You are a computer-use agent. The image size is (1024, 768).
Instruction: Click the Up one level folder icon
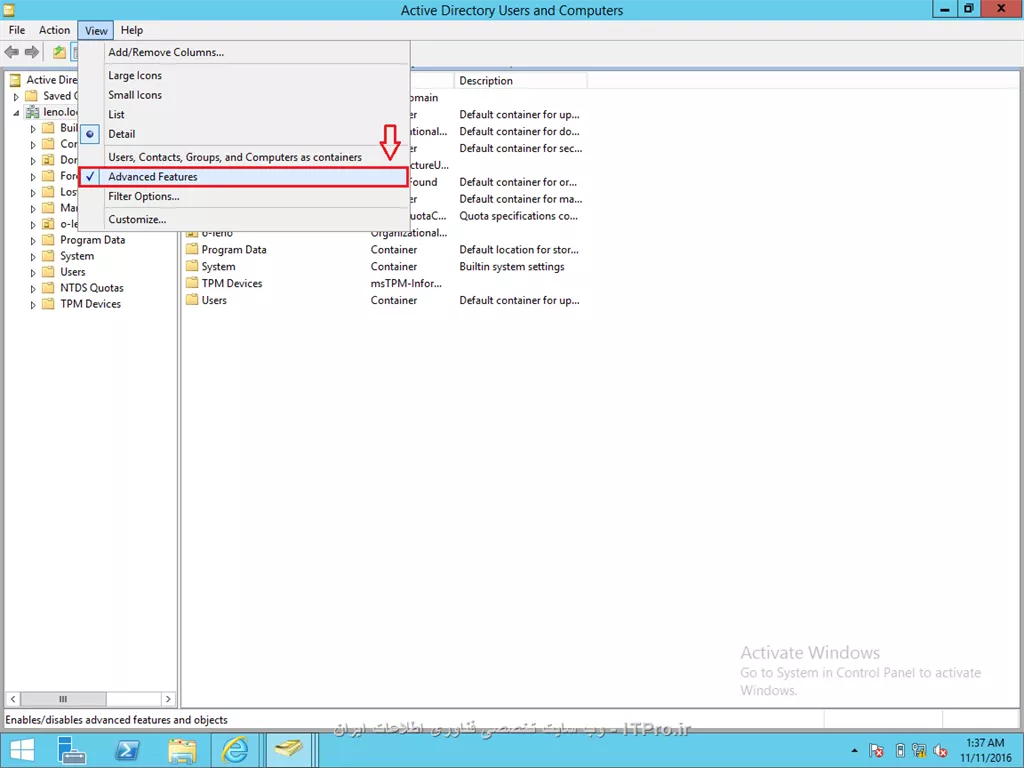click(59, 52)
